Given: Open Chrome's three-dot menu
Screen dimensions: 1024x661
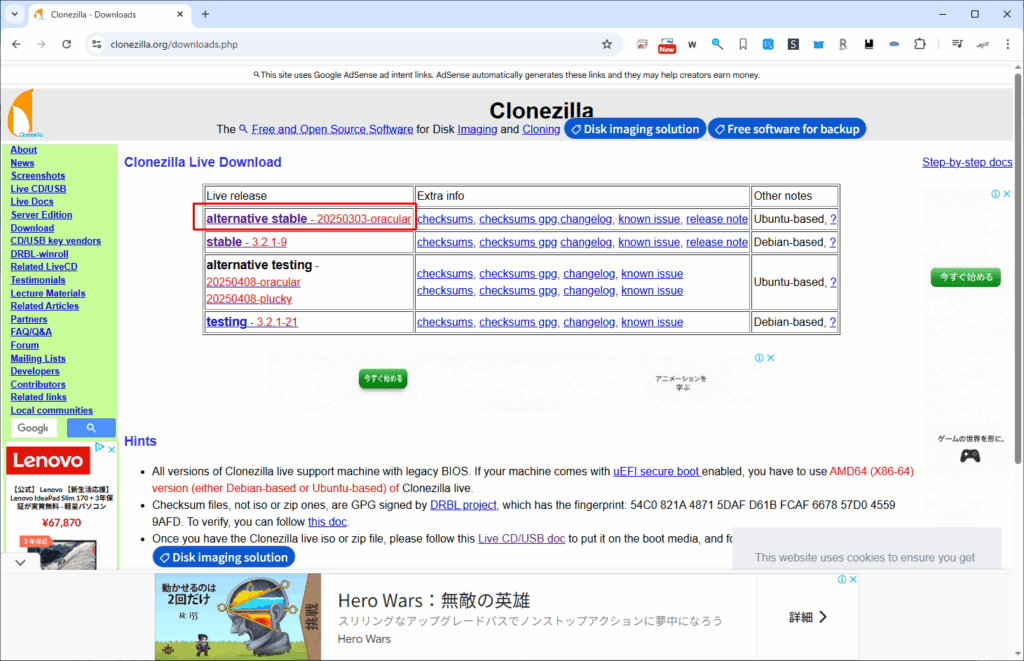Looking at the screenshot, I should tap(1008, 44).
